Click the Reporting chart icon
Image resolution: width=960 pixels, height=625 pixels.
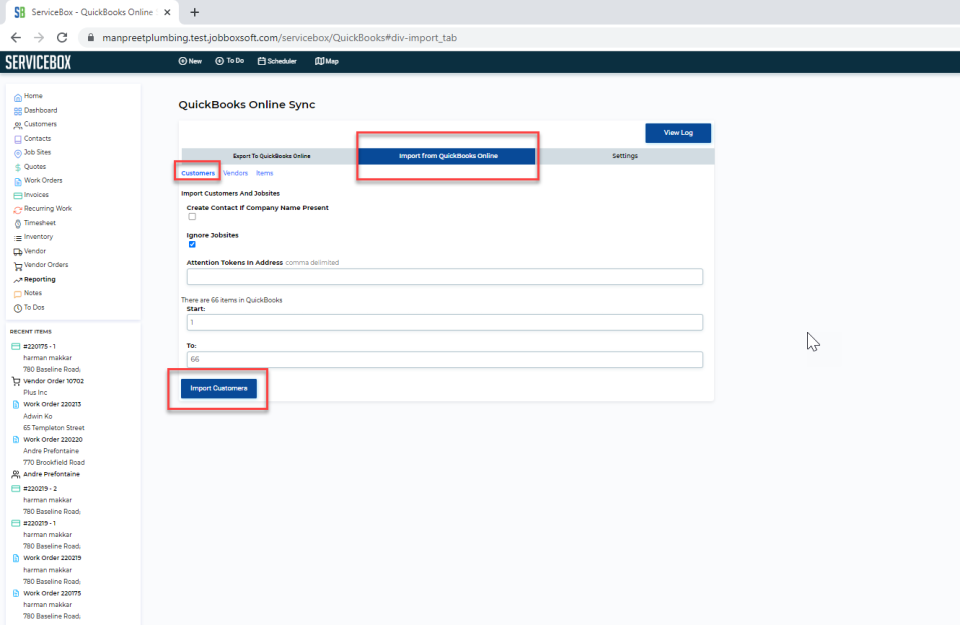coord(18,280)
